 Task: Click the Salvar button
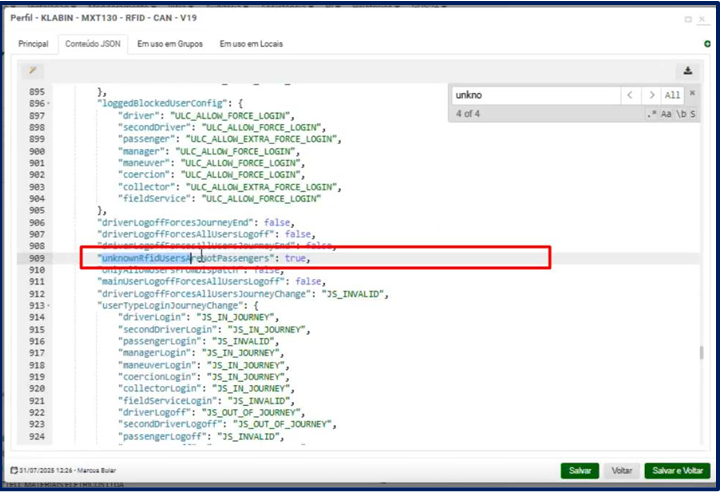click(580, 470)
